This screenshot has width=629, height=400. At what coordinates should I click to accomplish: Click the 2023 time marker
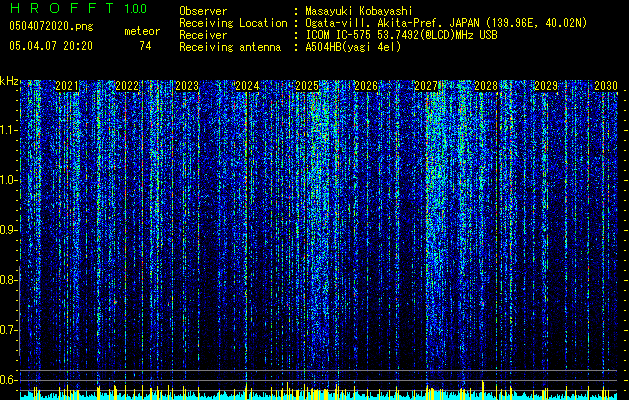pyautogui.click(x=187, y=86)
